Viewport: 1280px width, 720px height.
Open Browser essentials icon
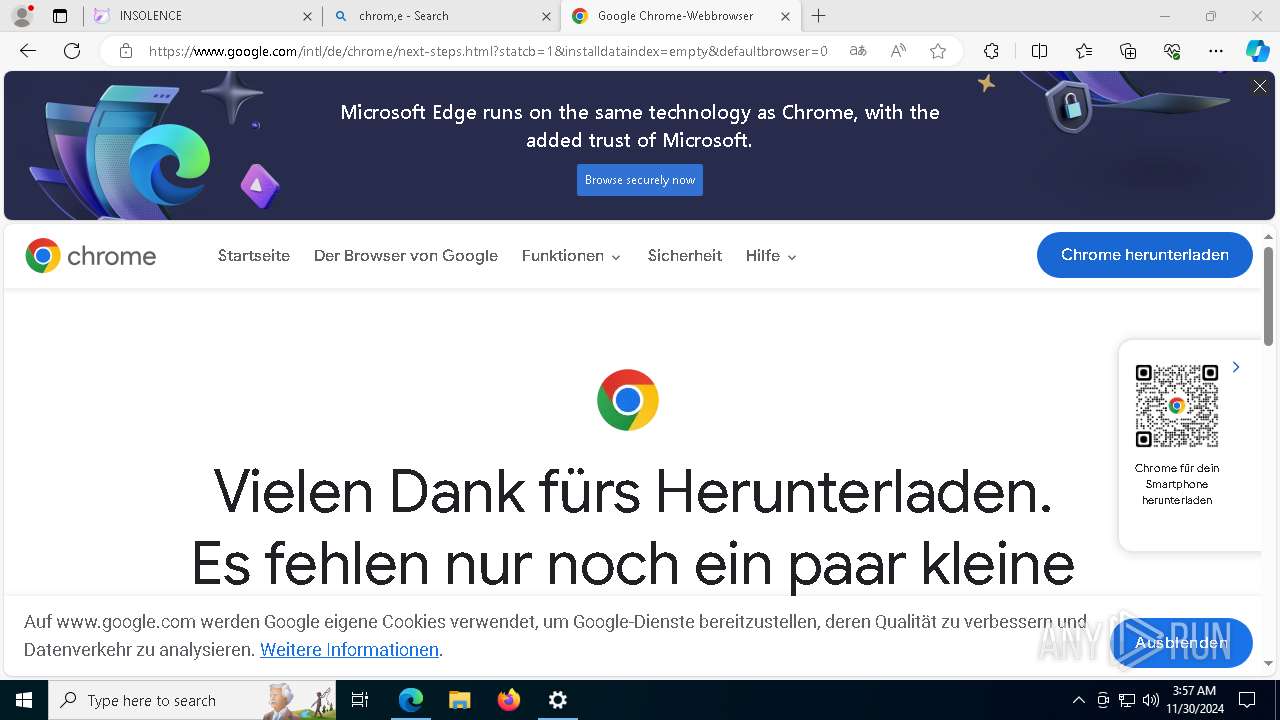pyautogui.click(x=1172, y=51)
